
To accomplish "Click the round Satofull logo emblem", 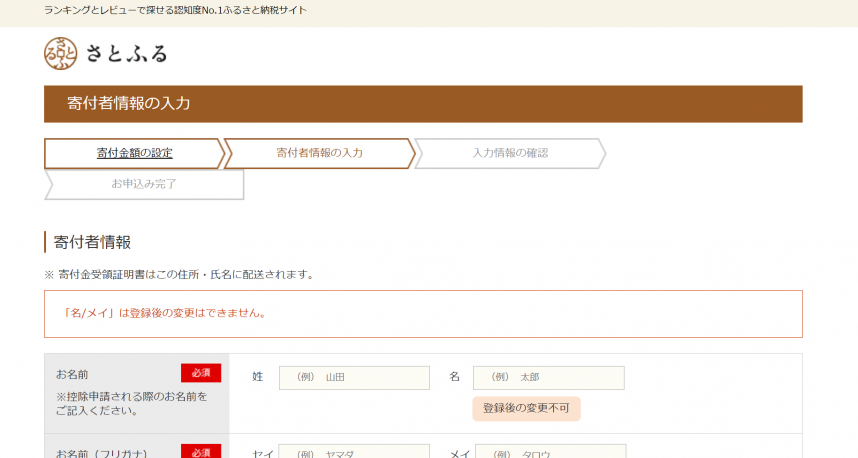I will click(x=60, y=53).
